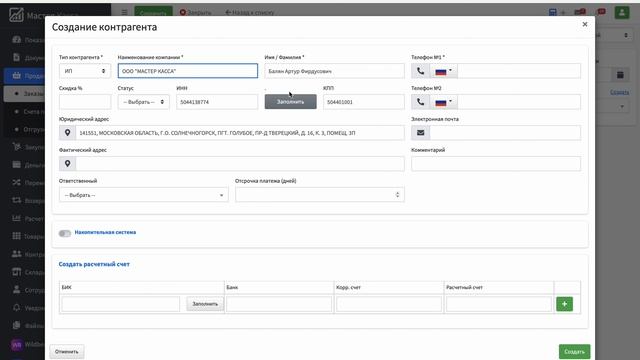Click the Создать расчетный счет heading

tap(94, 264)
